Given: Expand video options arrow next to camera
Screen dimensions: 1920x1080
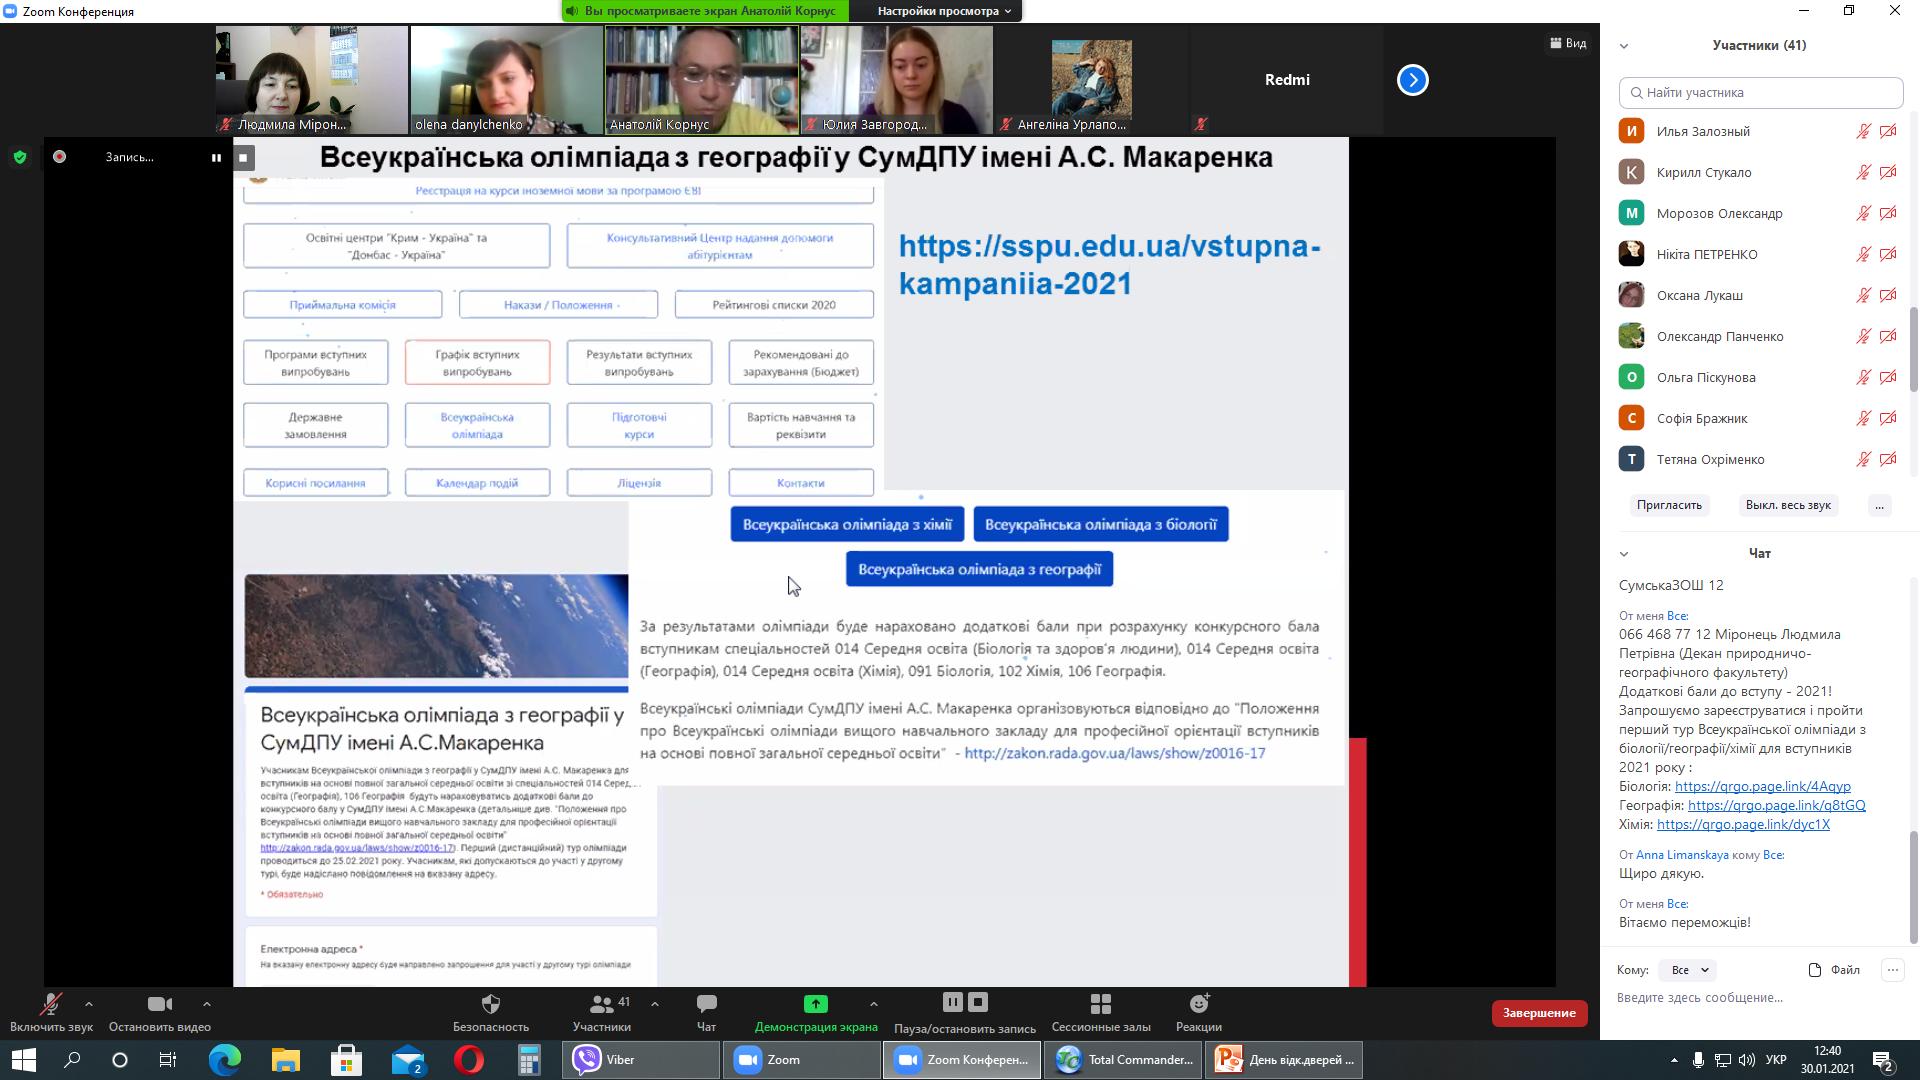Looking at the screenshot, I should point(207,1004).
